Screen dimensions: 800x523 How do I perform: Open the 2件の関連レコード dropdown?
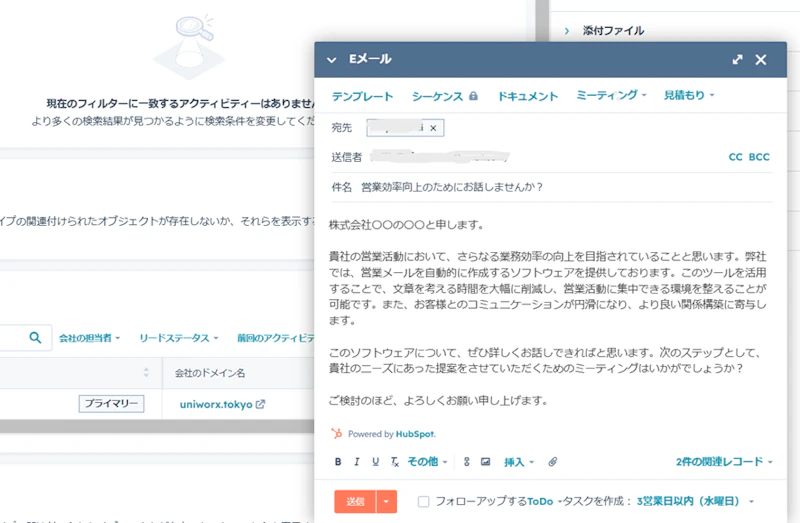pyautogui.click(x=724, y=462)
